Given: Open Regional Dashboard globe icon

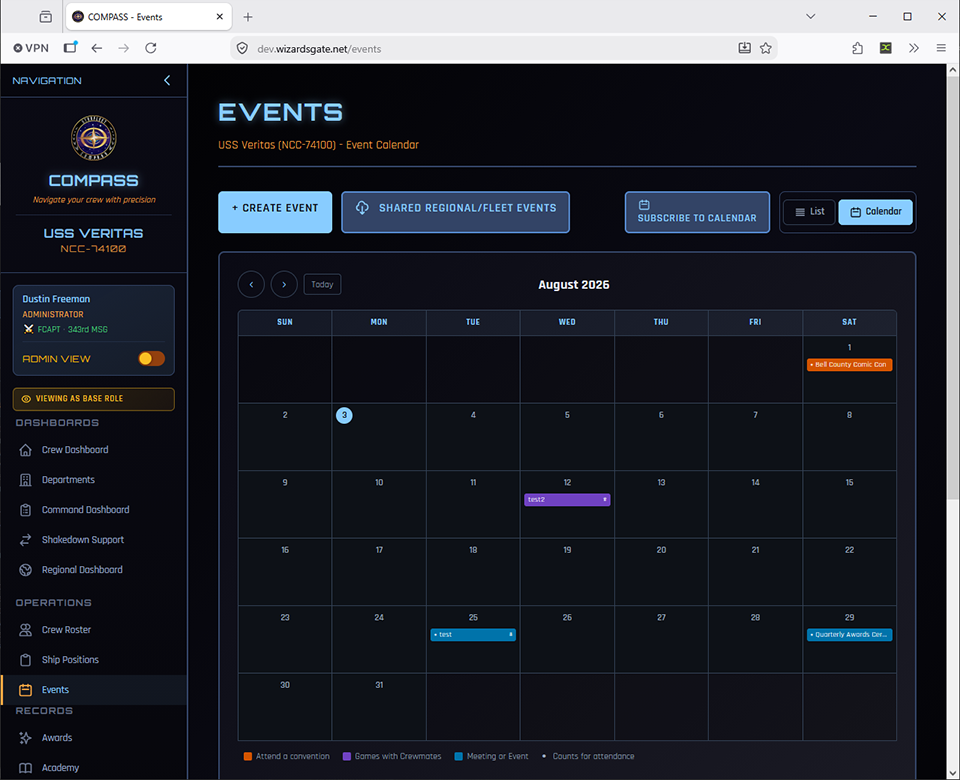Looking at the screenshot, I should coord(25,570).
